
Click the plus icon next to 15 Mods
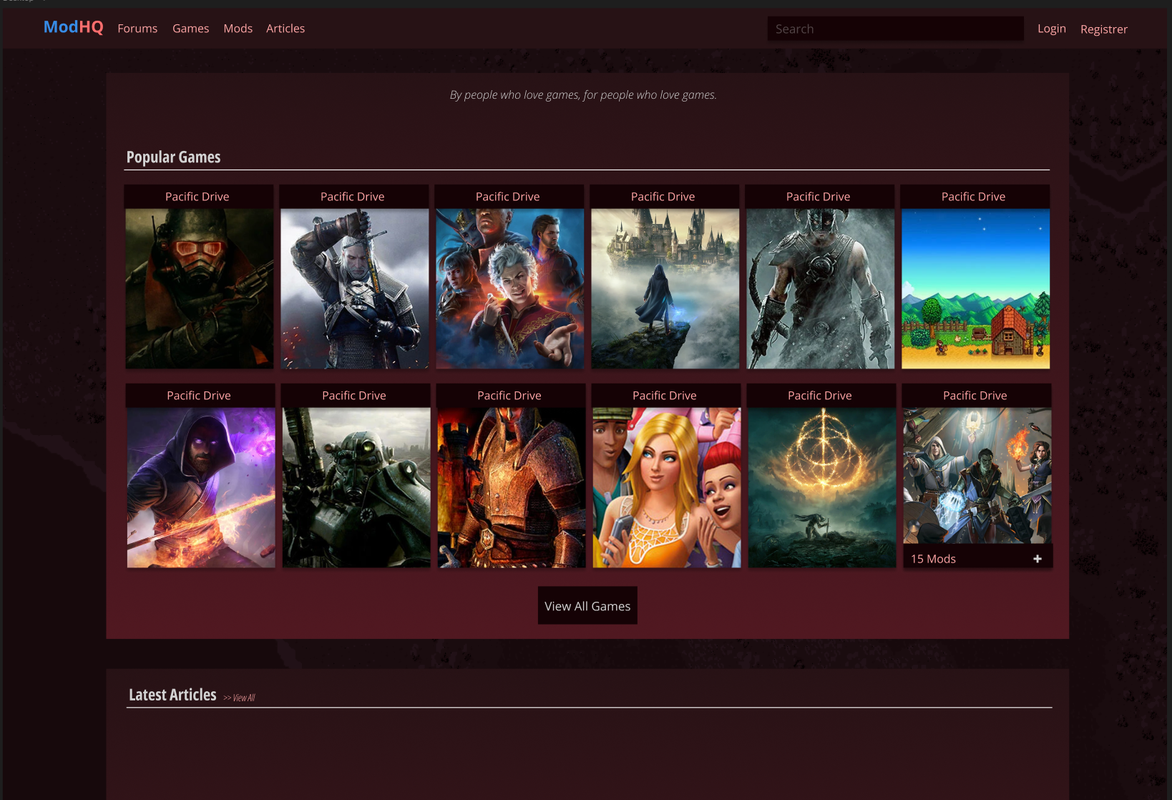coord(1037,559)
